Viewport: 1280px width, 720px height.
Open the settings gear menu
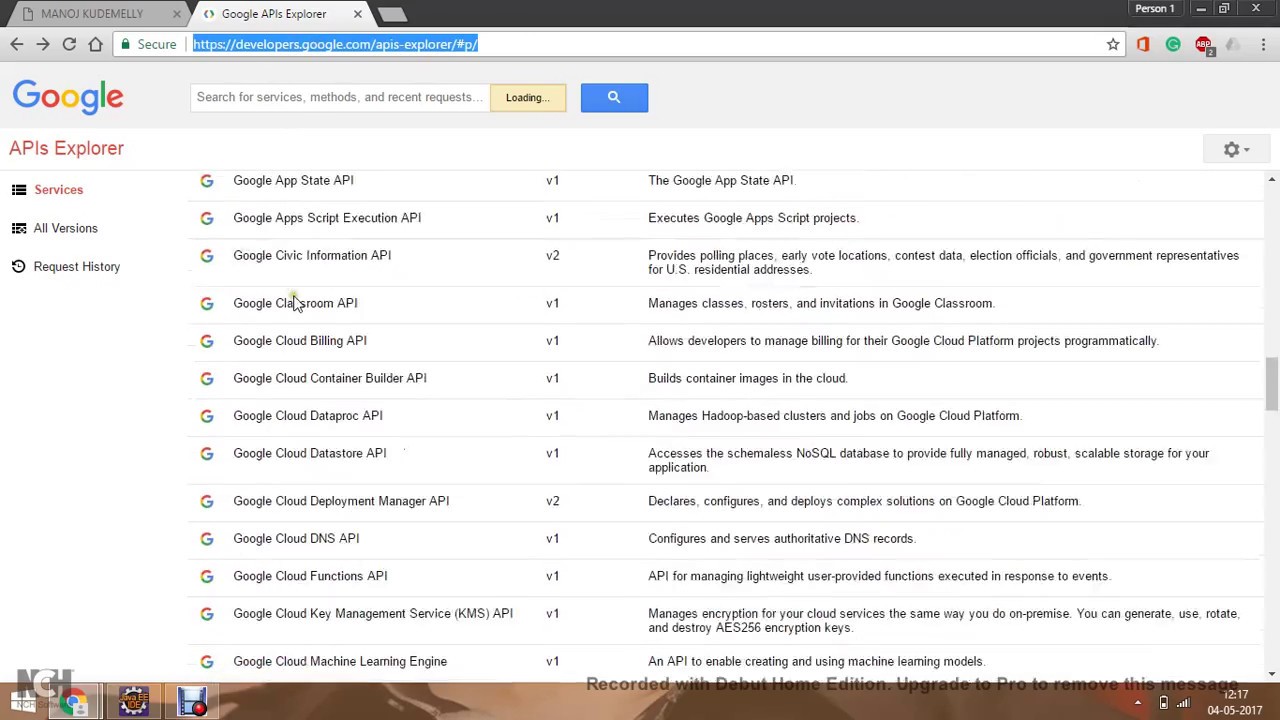(1236, 149)
